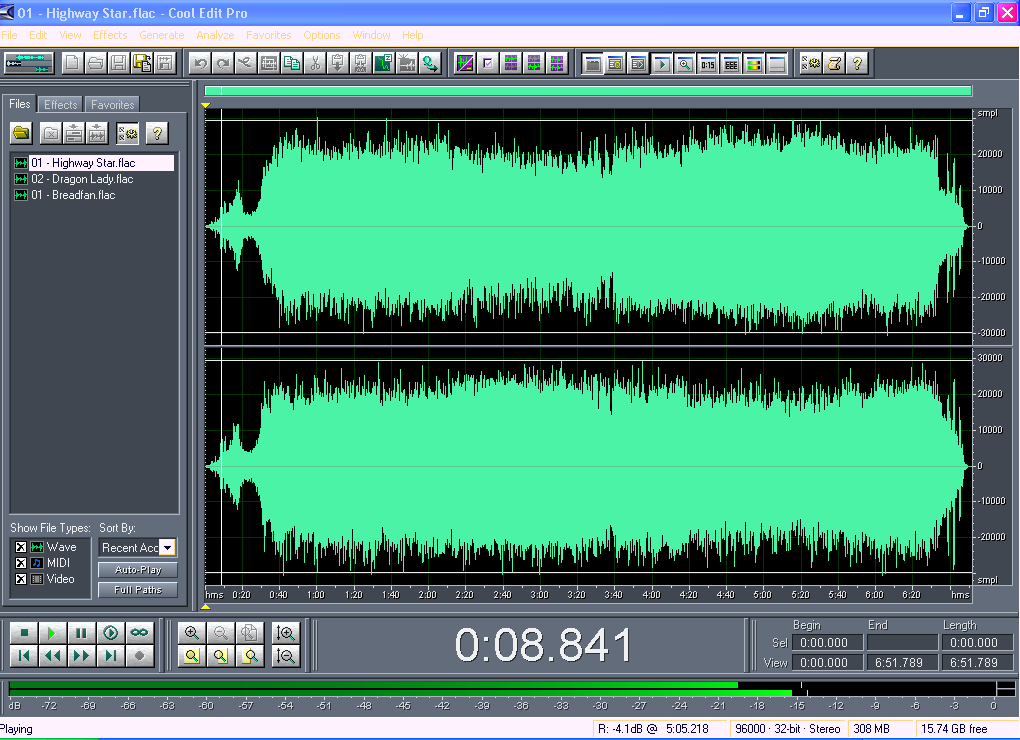The image size is (1020, 740).
Task: Click the Rewind button
Action: pyautogui.click(x=52, y=655)
